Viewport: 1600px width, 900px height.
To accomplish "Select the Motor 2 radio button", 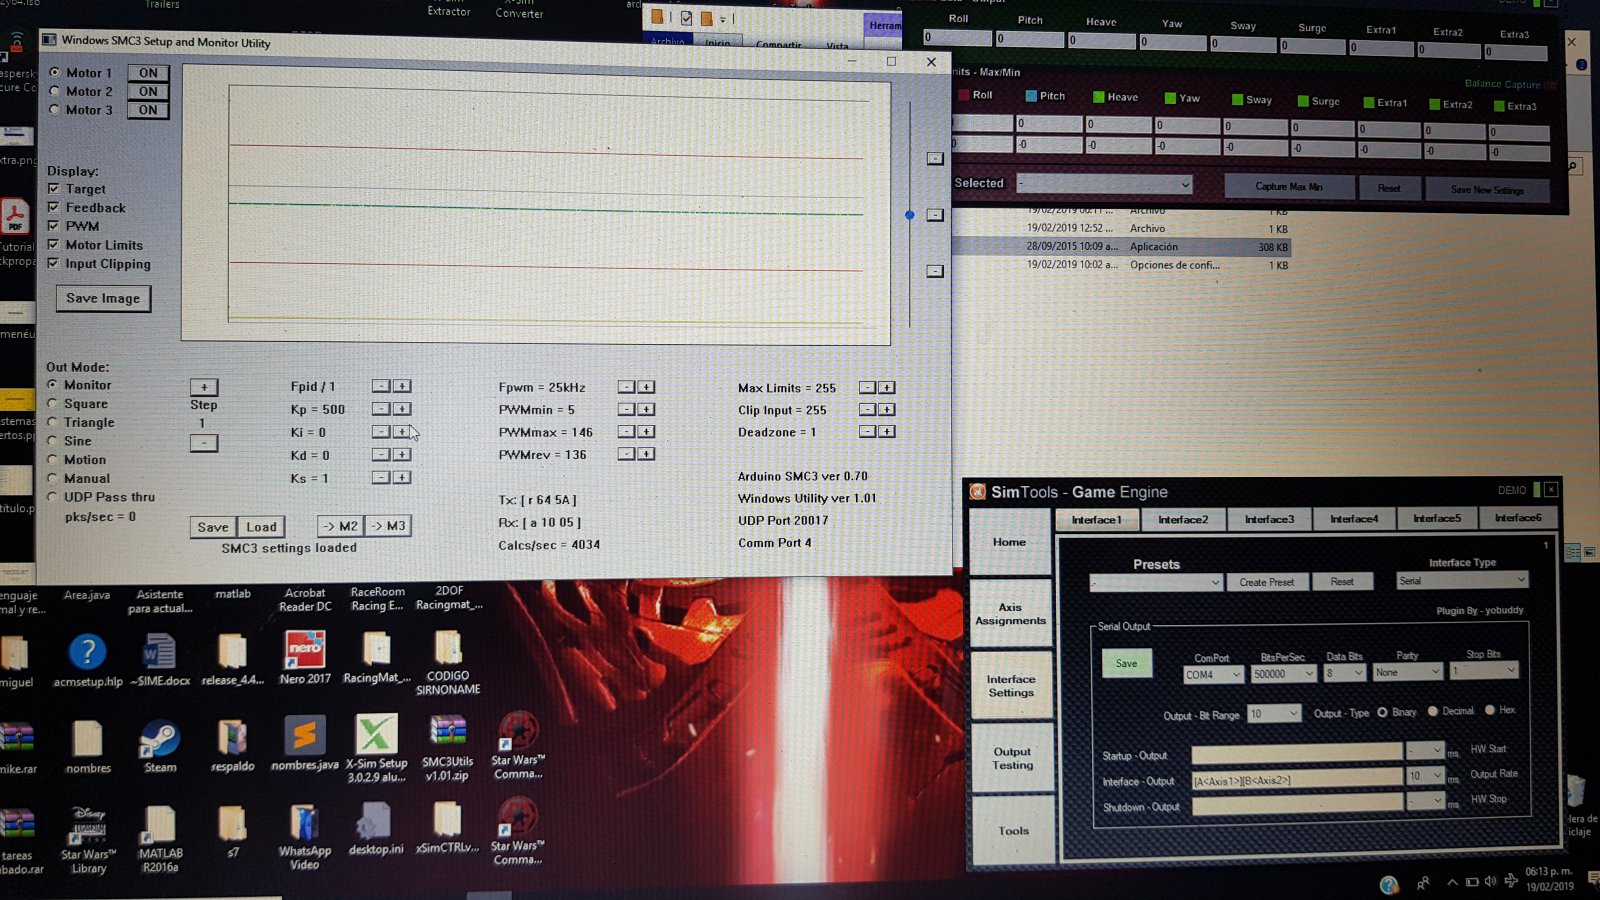I will [x=55, y=91].
